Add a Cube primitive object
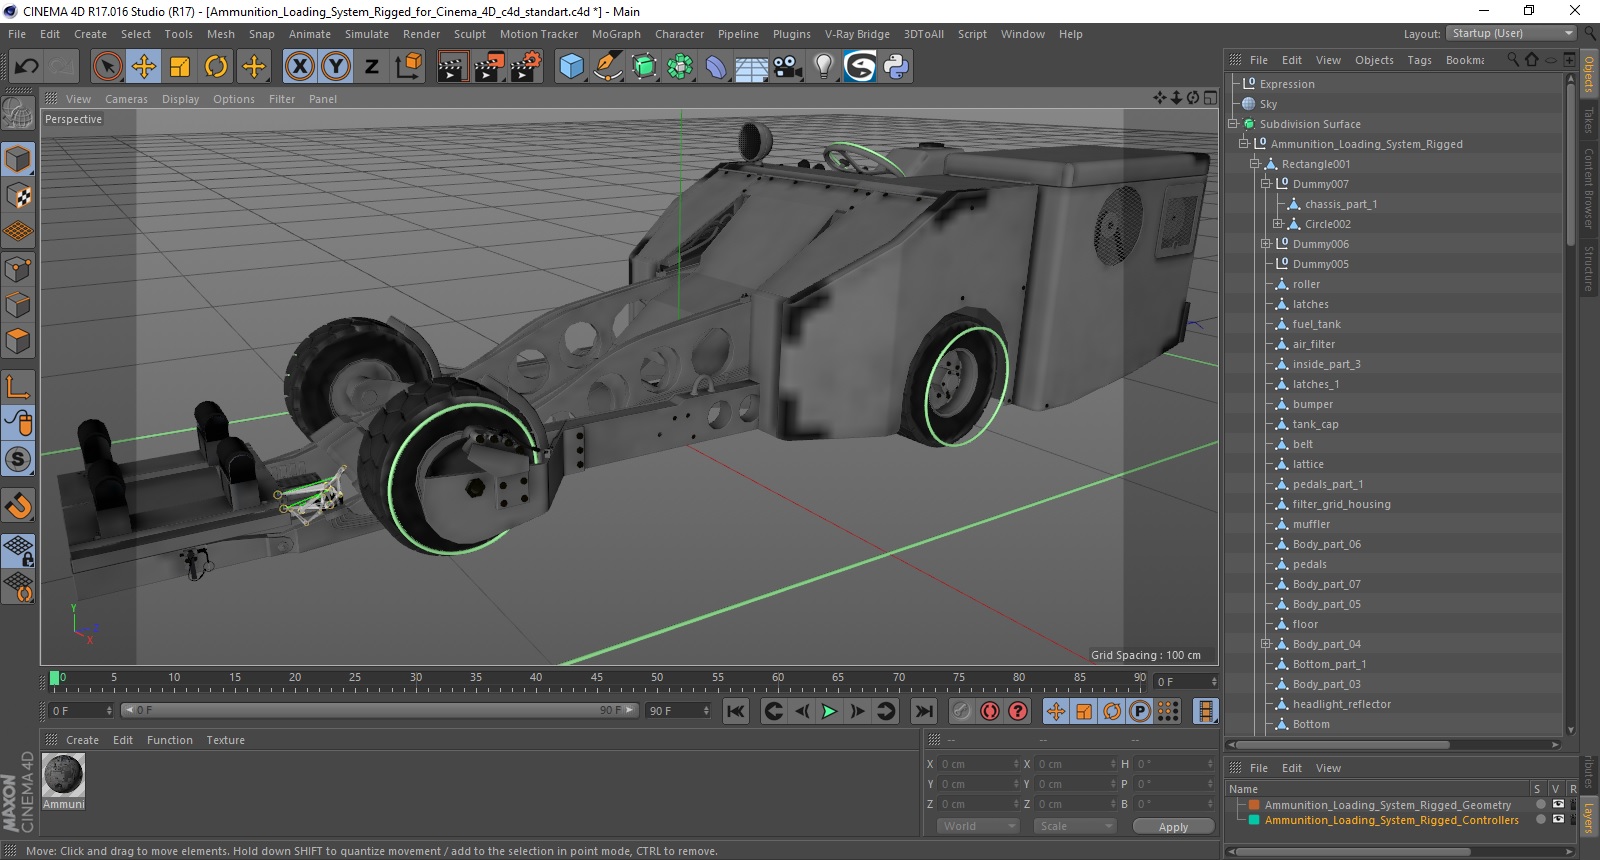This screenshot has height=860, width=1600. [571, 67]
